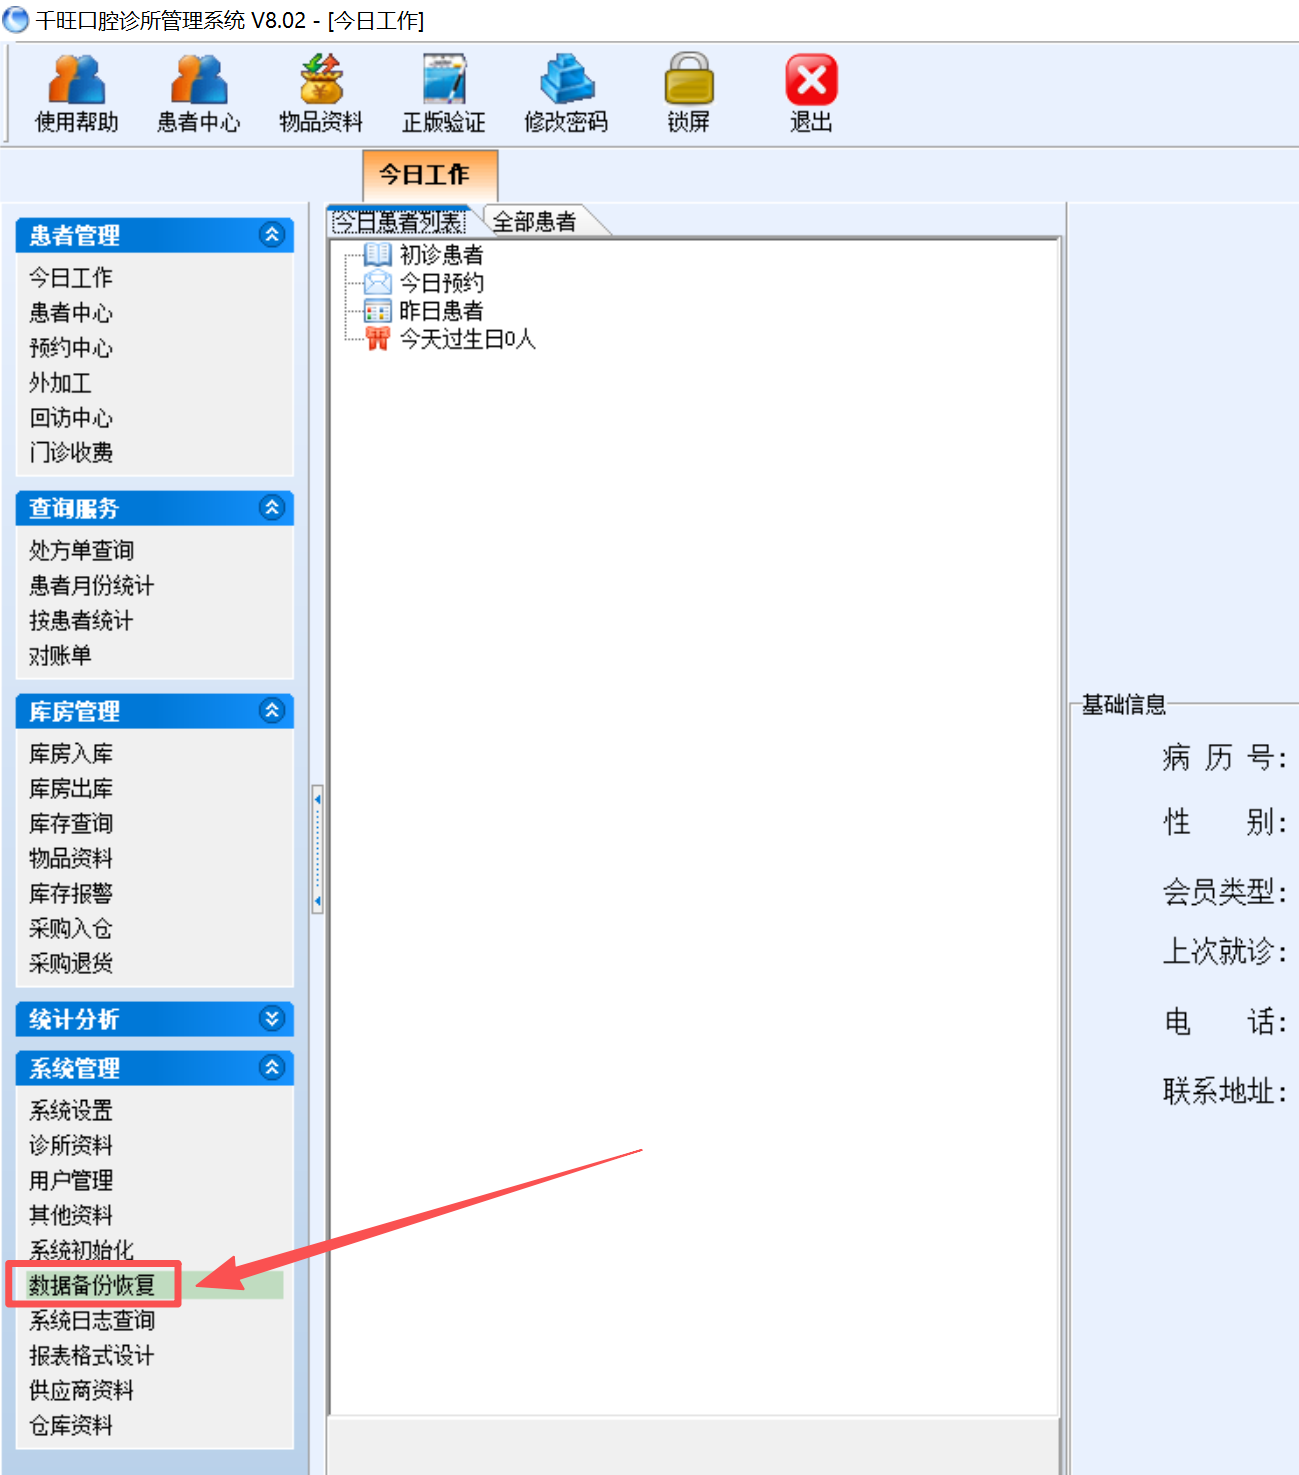Click the sidebar splitter collapse handle
The width and height of the screenshot is (1299, 1475).
click(x=318, y=850)
